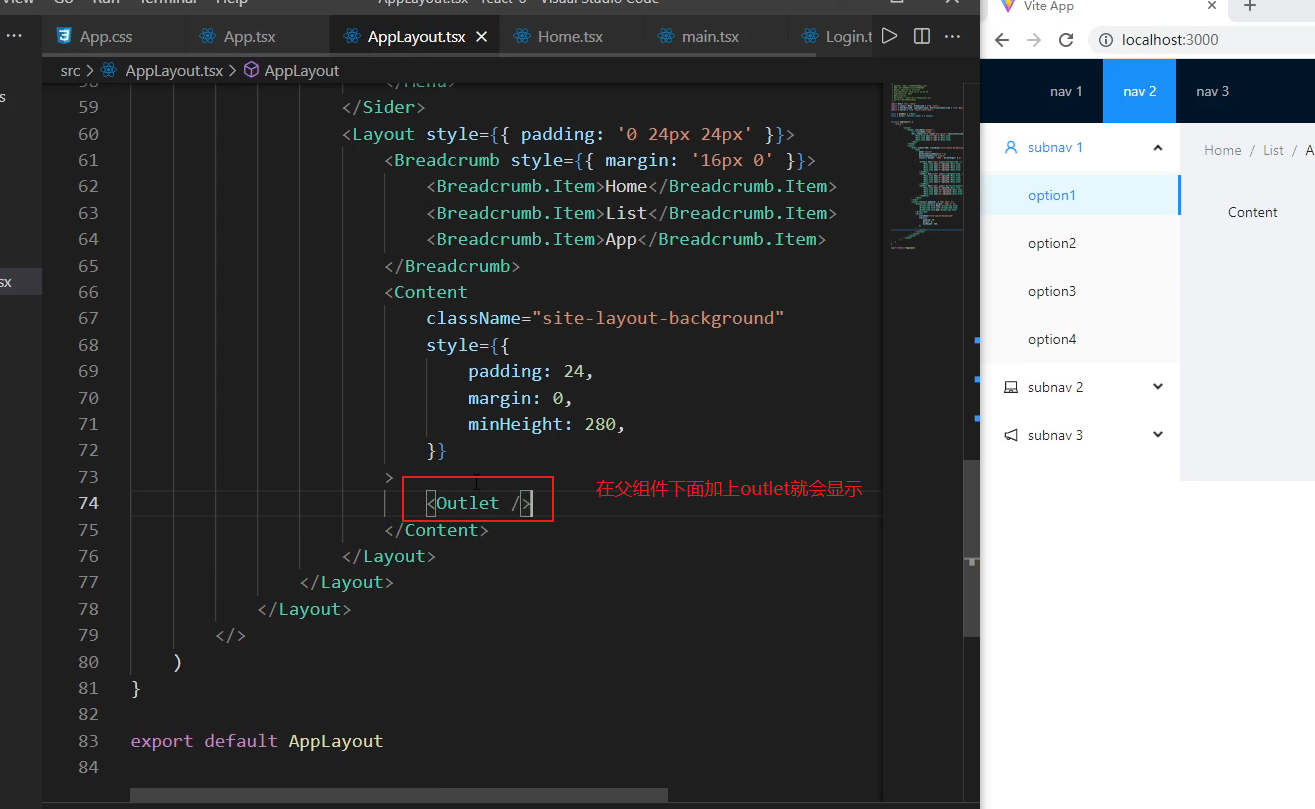Click the browser forward arrow

(x=1033, y=40)
